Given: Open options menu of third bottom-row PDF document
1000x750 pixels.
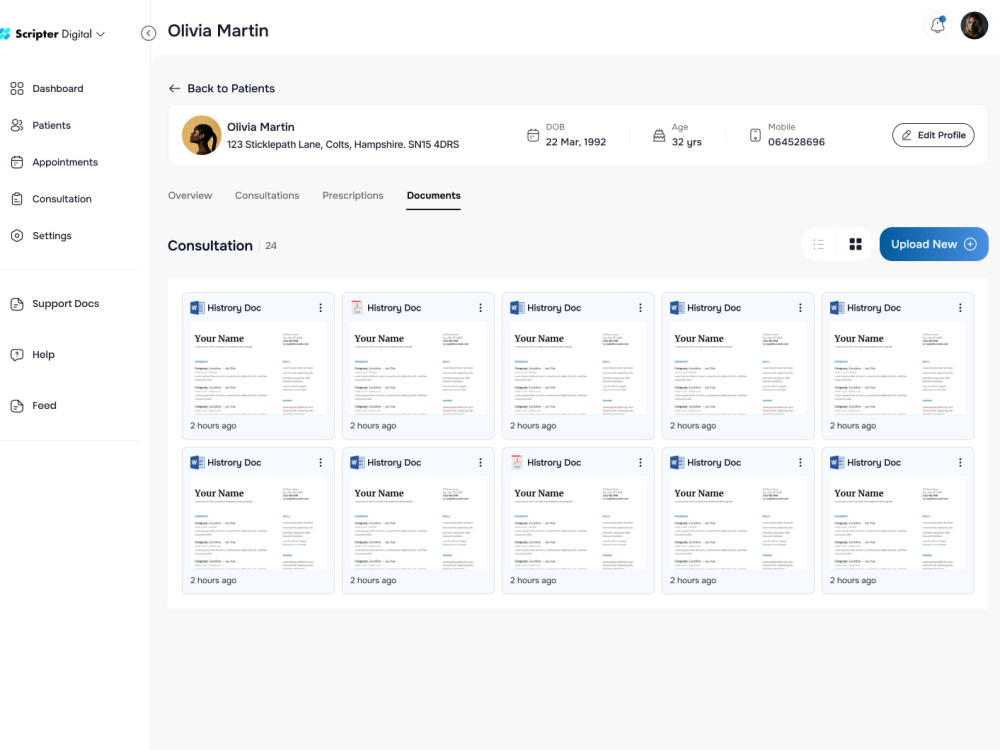Looking at the screenshot, I should point(641,463).
